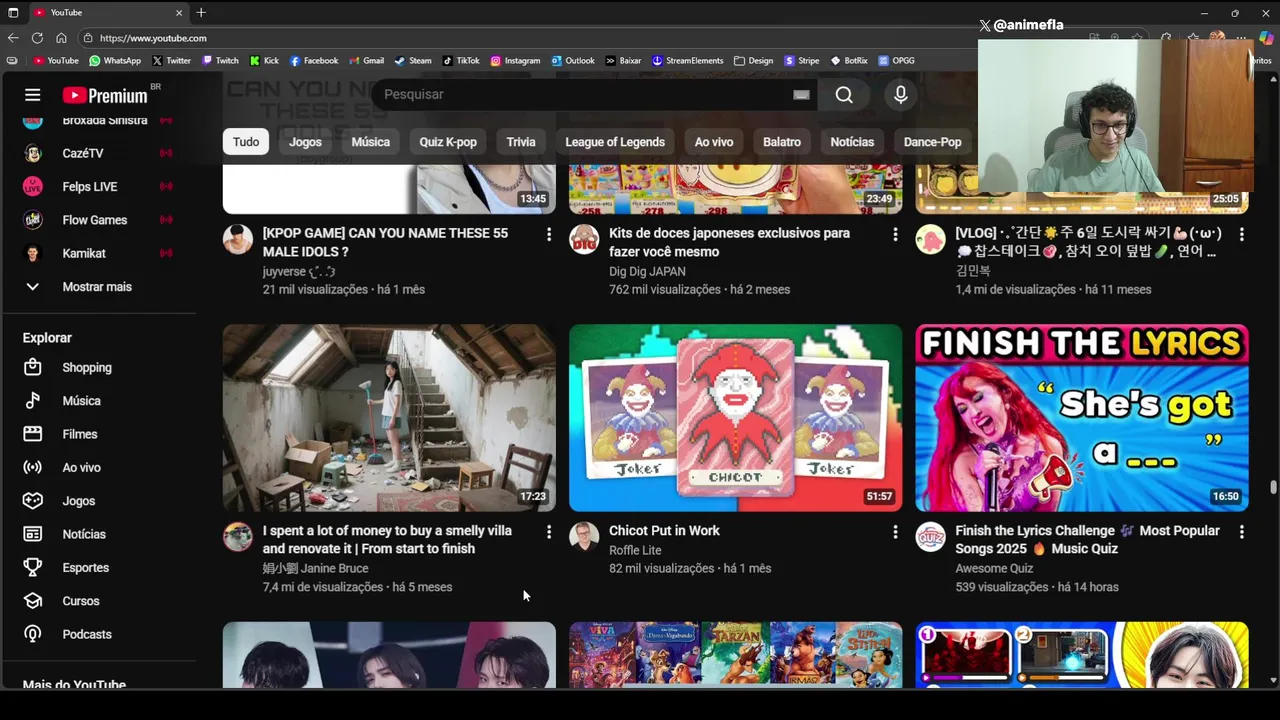The width and height of the screenshot is (1280, 720).
Task: Open Twitch bookmark
Action: [220, 60]
